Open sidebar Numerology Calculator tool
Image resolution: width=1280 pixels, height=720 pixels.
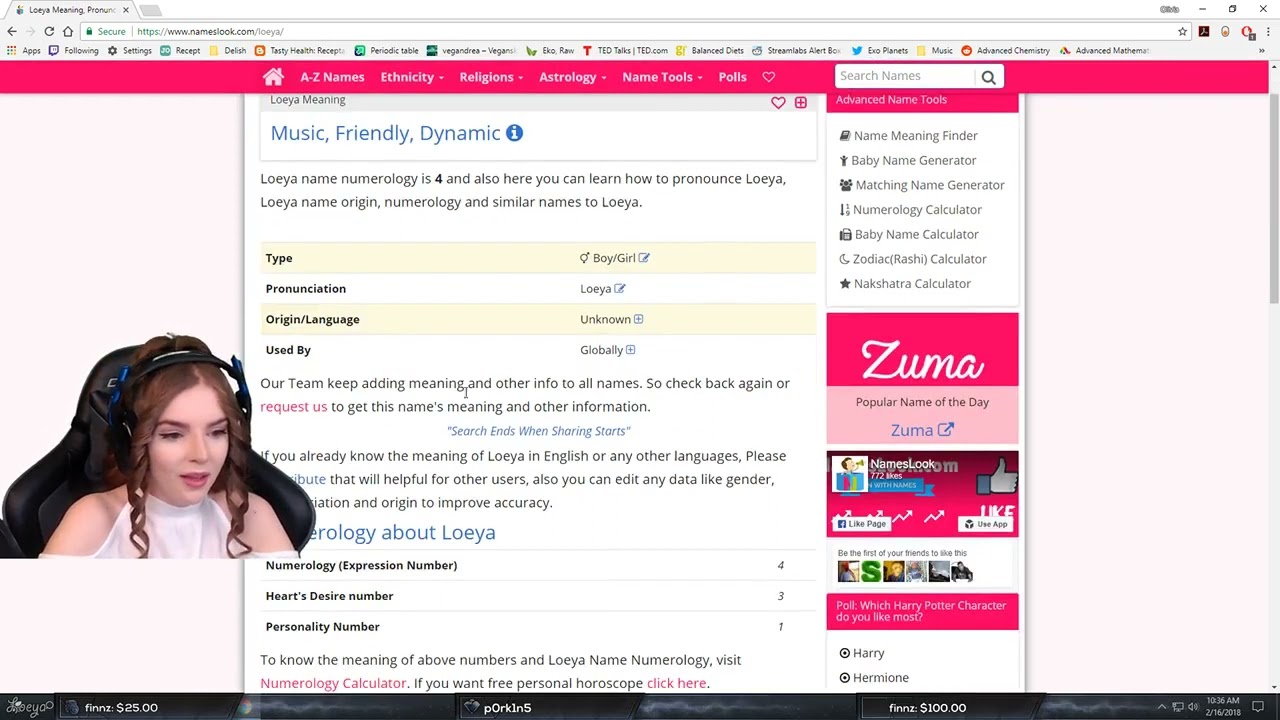[x=910, y=210]
